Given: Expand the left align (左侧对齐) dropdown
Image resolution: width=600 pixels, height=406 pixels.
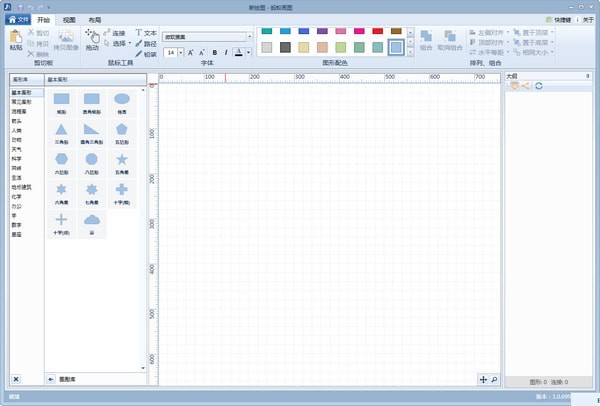Looking at the screenshot, I should tap(509, 32).
